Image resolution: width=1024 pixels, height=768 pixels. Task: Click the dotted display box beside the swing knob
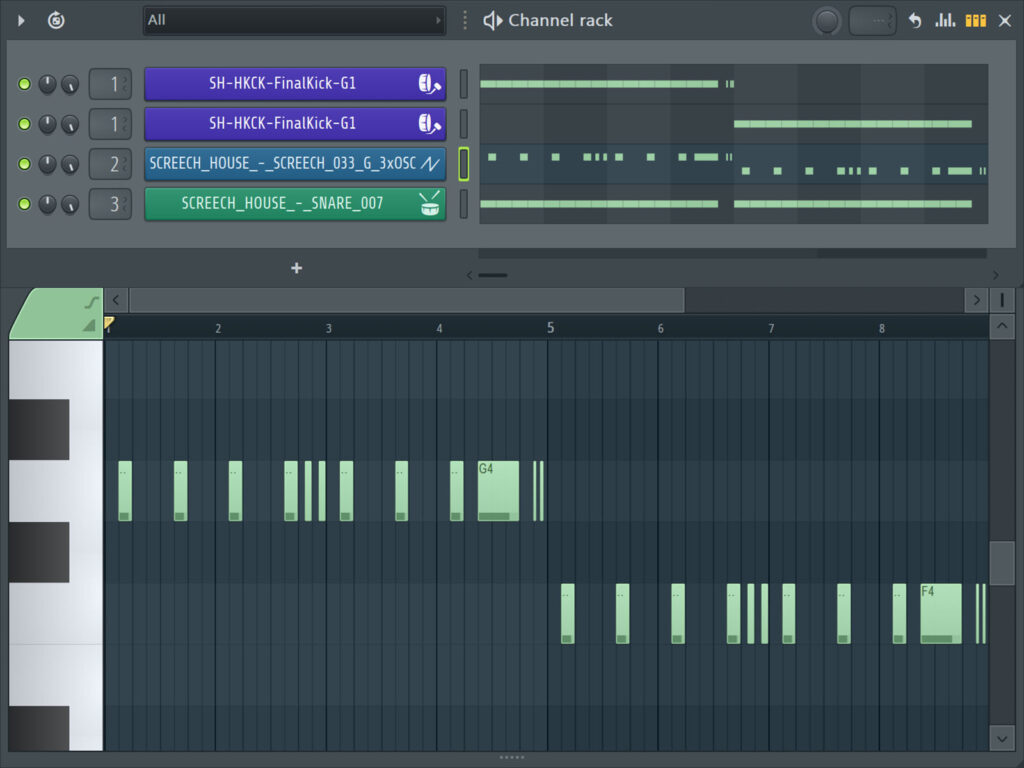point(872,22)
